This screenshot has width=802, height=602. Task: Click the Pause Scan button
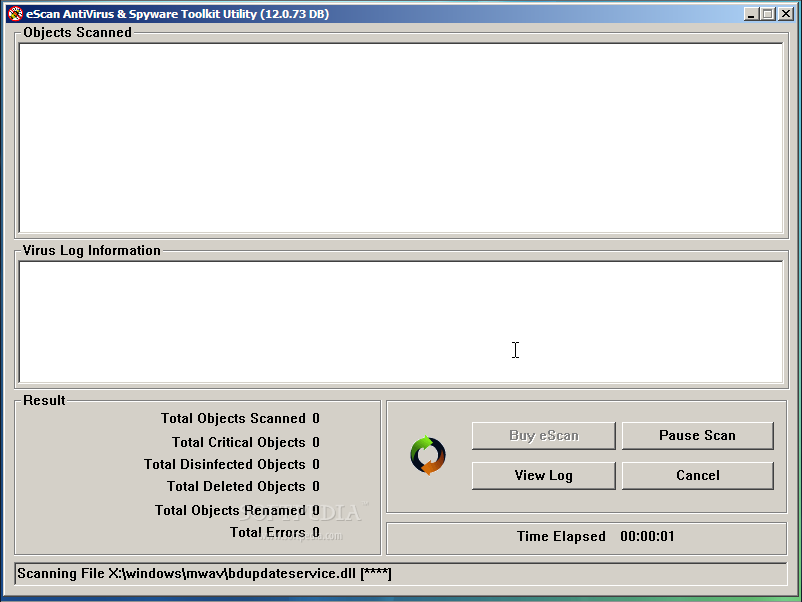tap(697, 435)
